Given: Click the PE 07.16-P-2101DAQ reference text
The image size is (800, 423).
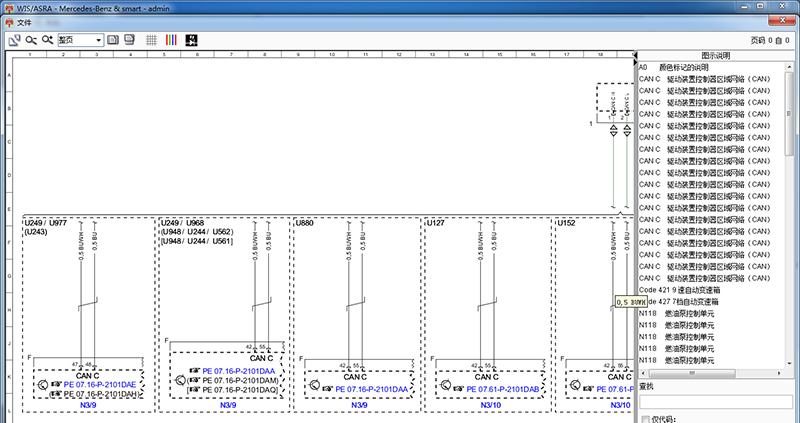Looking at the screenshot, I should [x=240, y=390].
